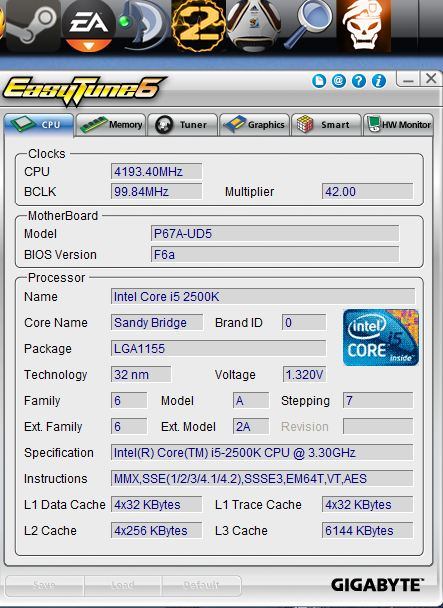Screen dimensions: 443x608
Task: Click the MotherBoard group heading
Action: [x=63, y=216]
